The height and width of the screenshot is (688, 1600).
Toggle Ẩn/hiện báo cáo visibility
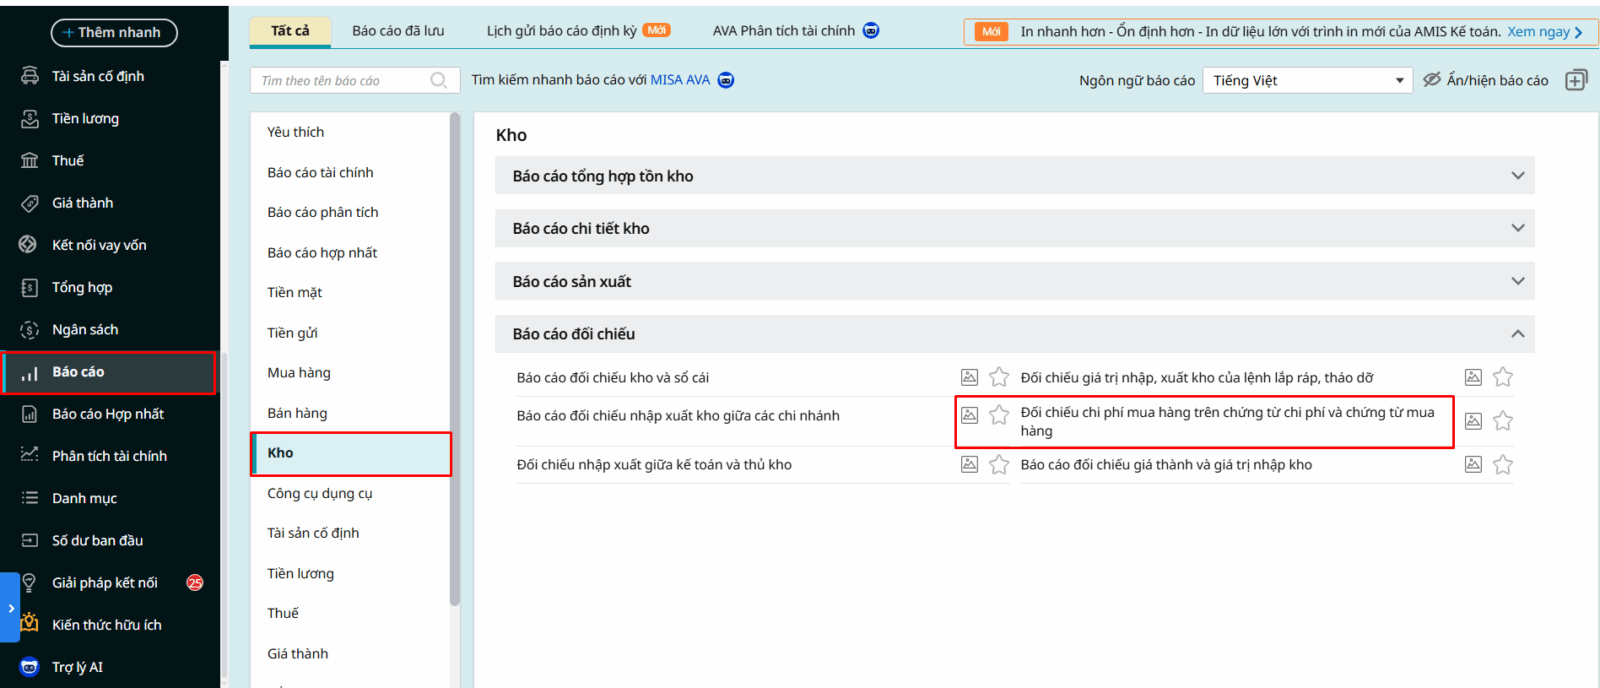click(1486, 80)
